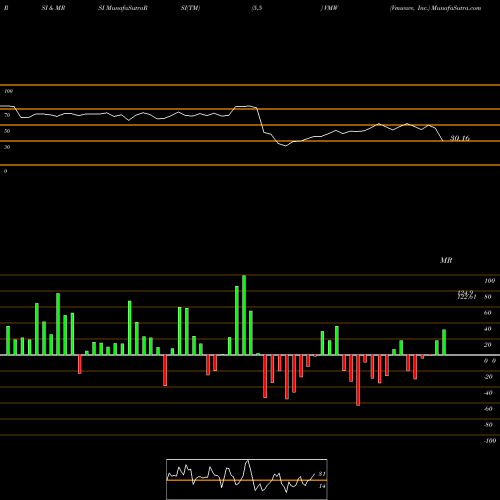The width and height of the screenshot is (500, 500).
Task: Click the tallest green MR histogram bar
Action: pos(244,315)
